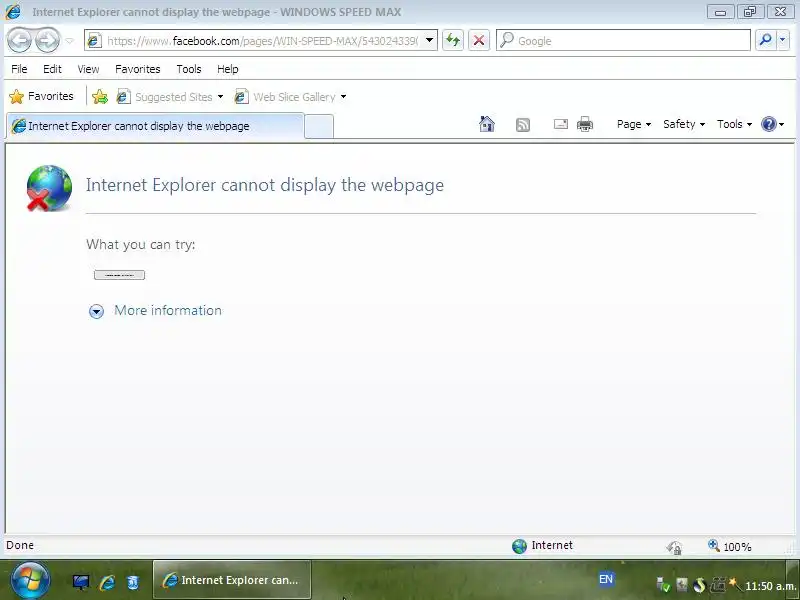Click the Google search box
The height and width of the screenshot is (600, 800).
623,40
